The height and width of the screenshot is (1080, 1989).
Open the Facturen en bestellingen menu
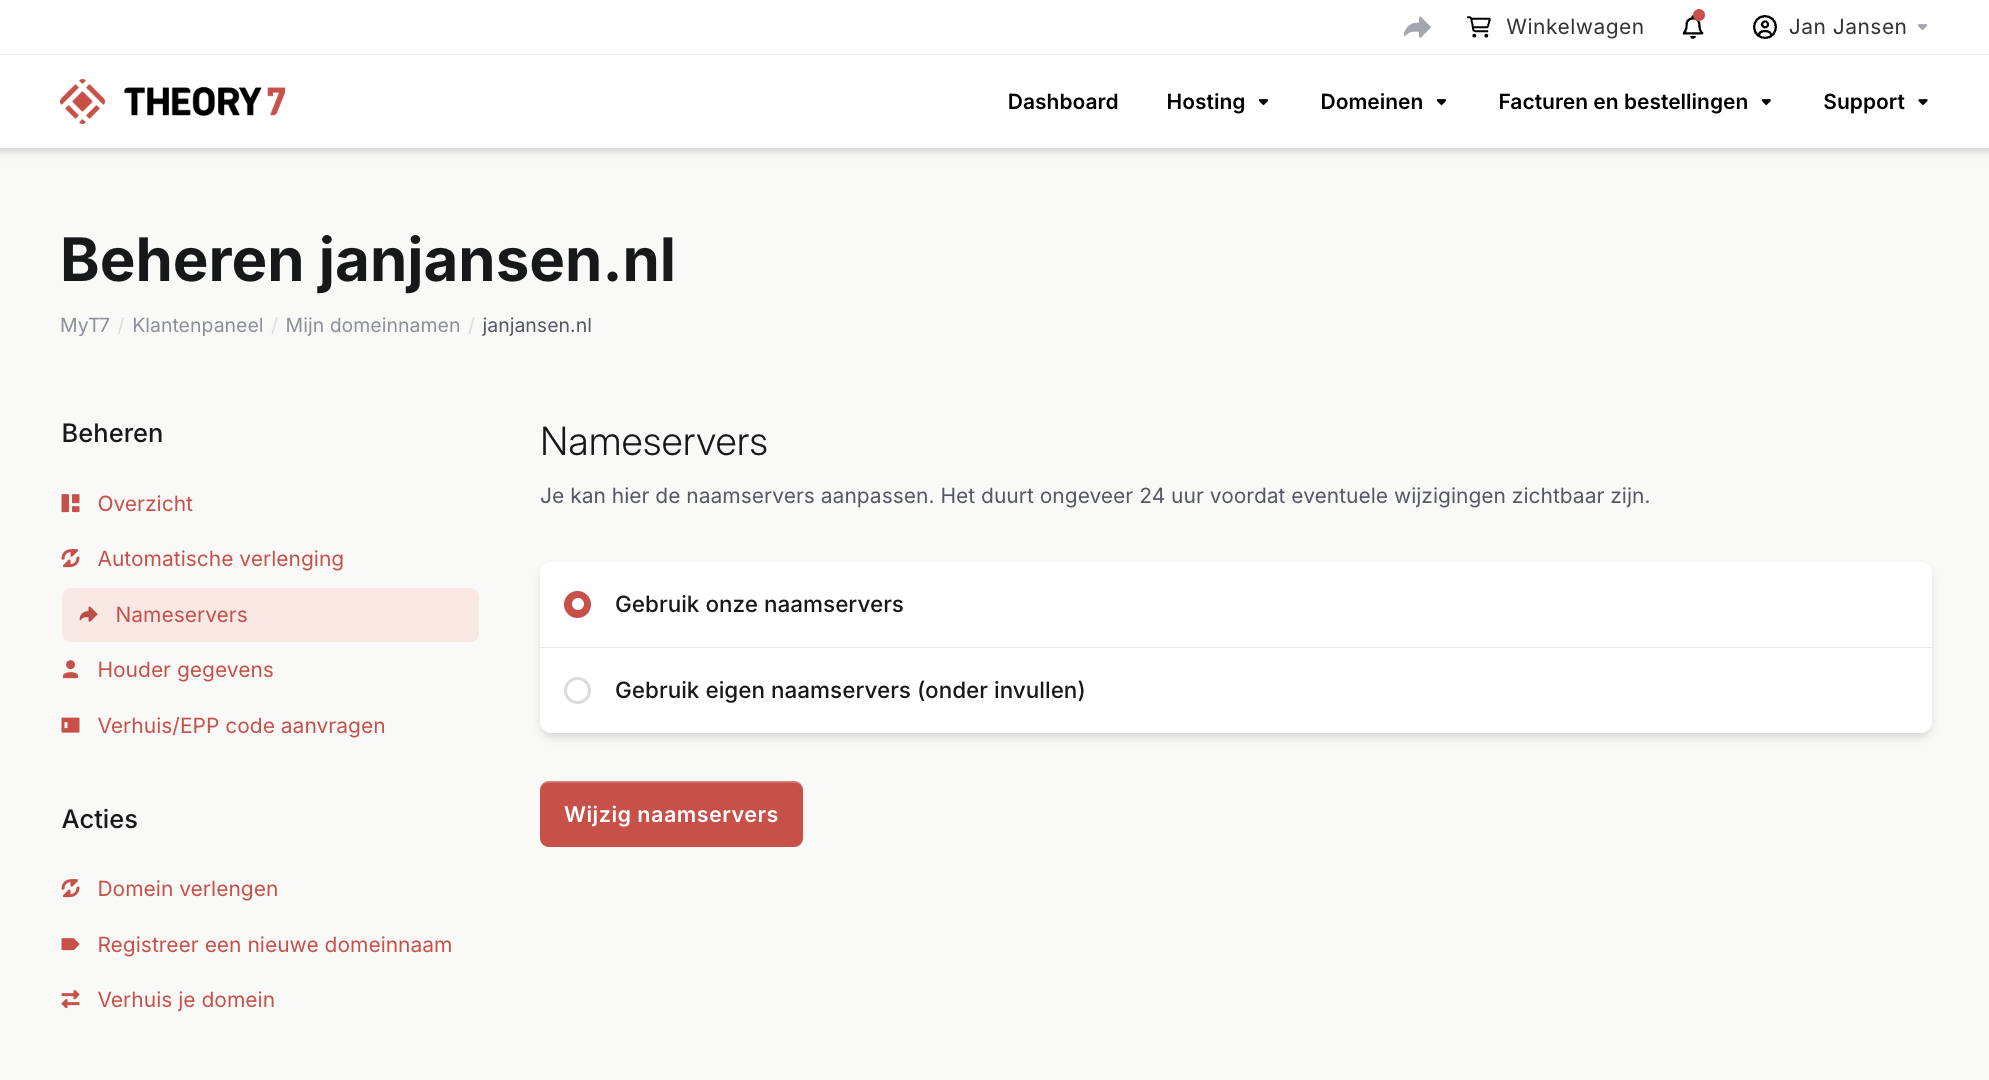pyautogui.click(x=1634, y=102)
